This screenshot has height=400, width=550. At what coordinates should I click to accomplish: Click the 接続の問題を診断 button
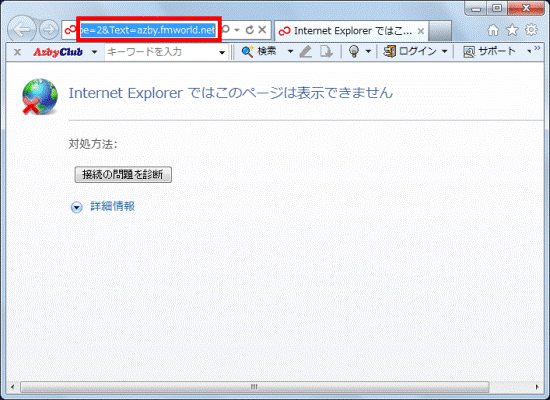123,174
